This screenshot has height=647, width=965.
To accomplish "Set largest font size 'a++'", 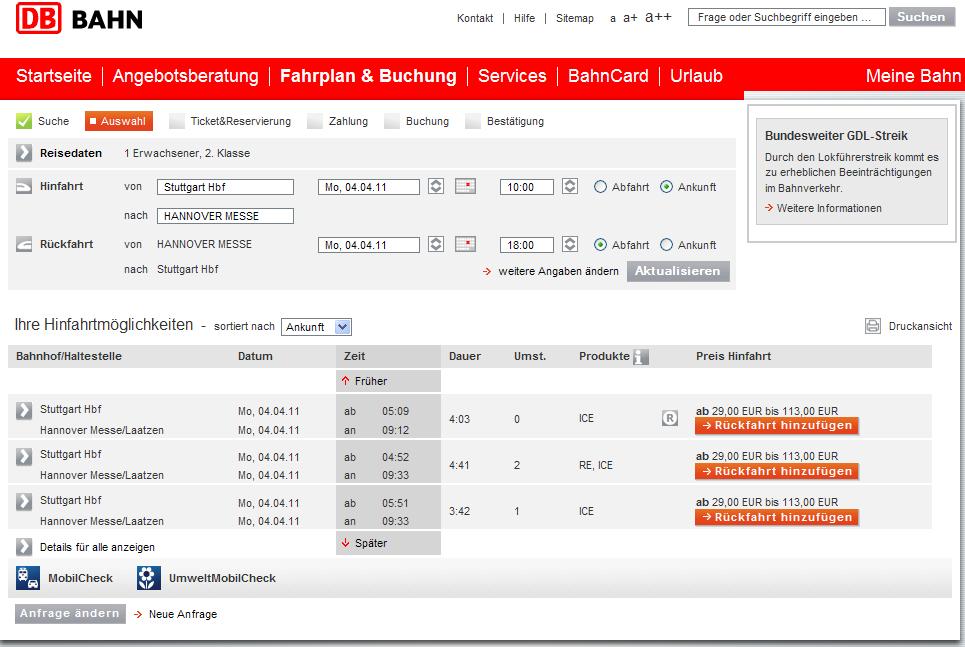I will click(659, 17).
